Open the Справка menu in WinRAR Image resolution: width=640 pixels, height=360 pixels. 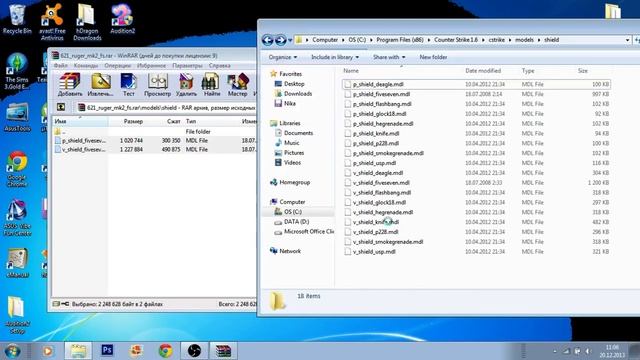(x=220, y=66)
